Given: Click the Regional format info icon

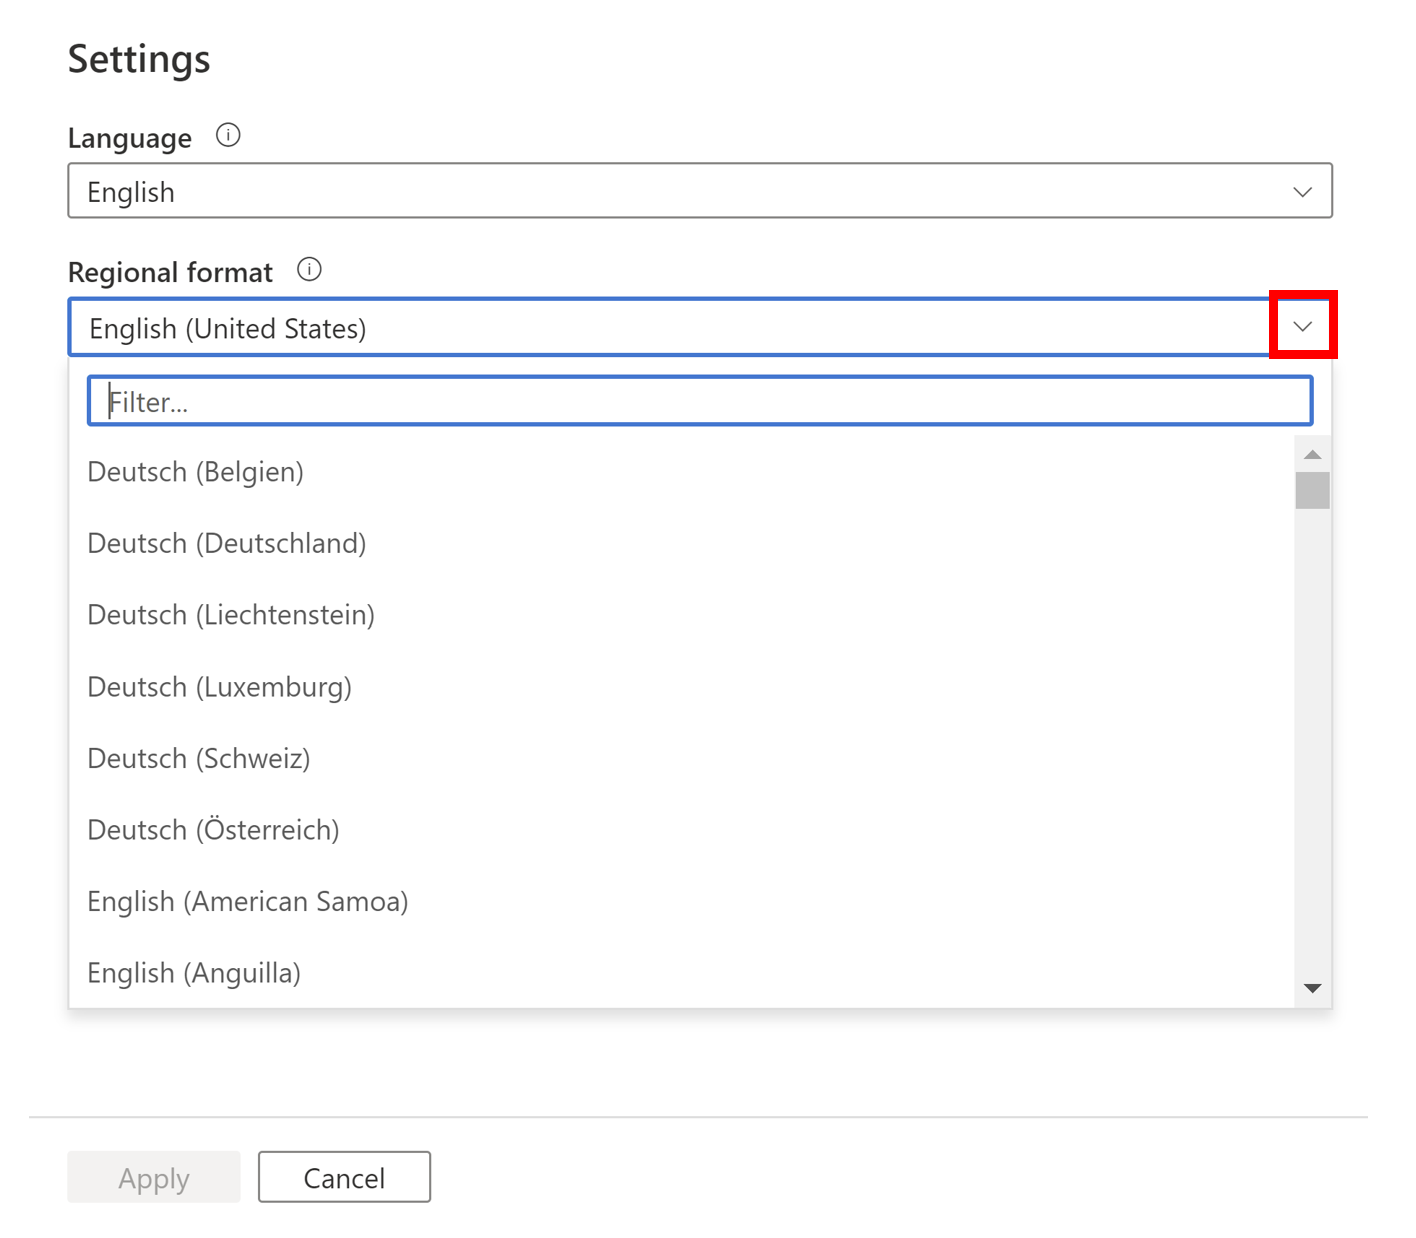Looking at the screenshot, I should (x=309, y=270).
